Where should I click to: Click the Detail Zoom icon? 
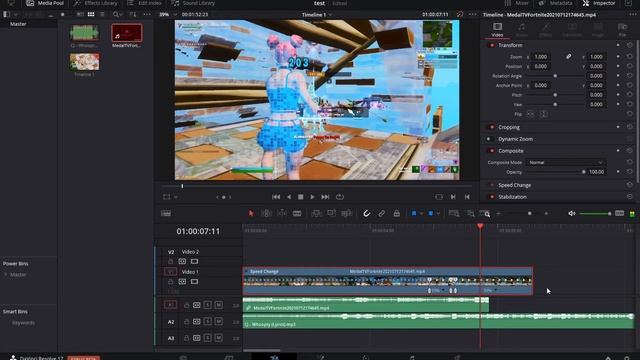(470, 213)
